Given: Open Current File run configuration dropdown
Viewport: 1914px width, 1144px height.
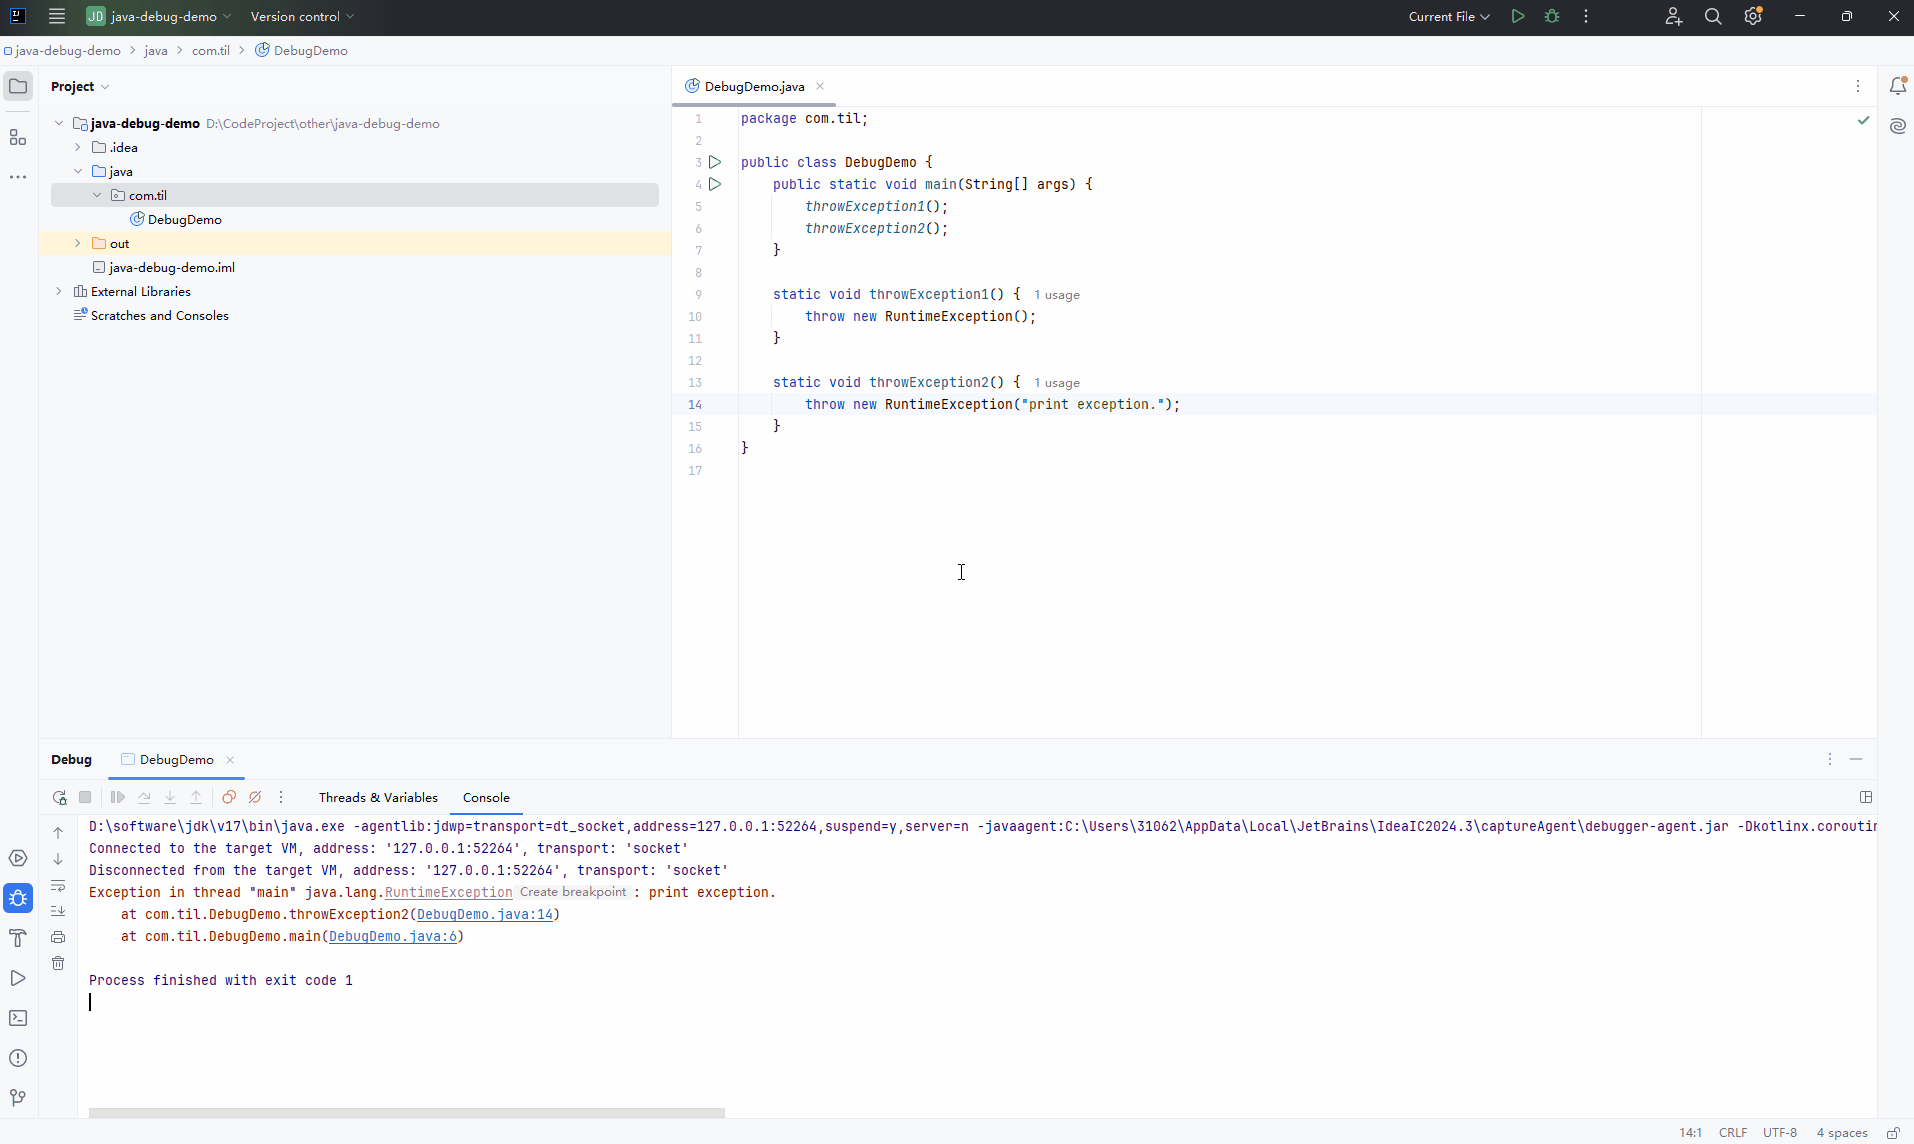Looking at the screenshot, I should pyautogui.click(x=1449, y=17).
